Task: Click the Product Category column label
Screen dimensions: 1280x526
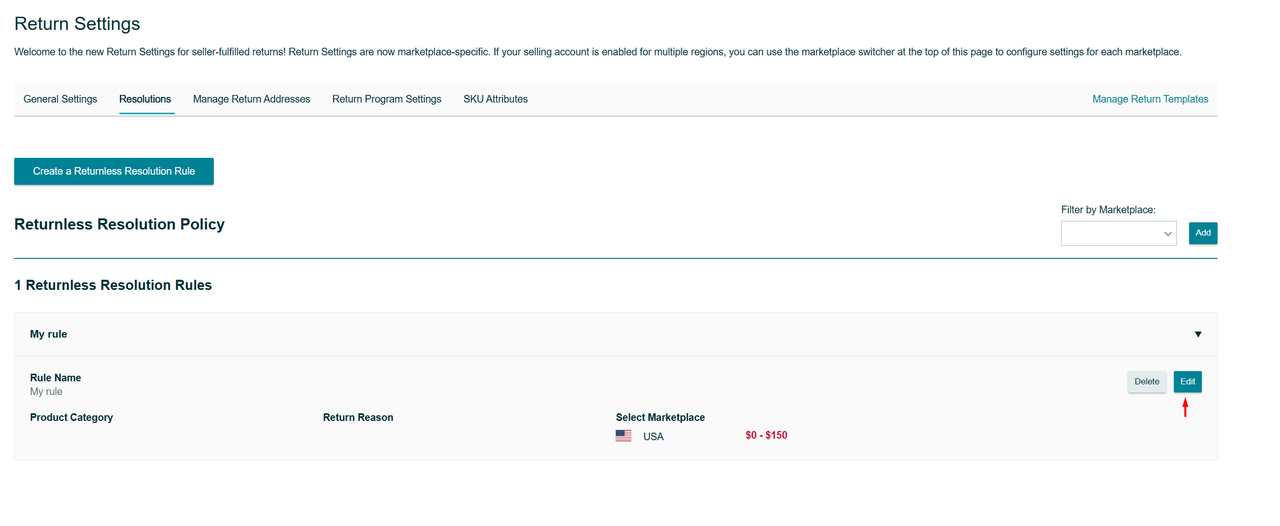Action: tap(71, 417)
